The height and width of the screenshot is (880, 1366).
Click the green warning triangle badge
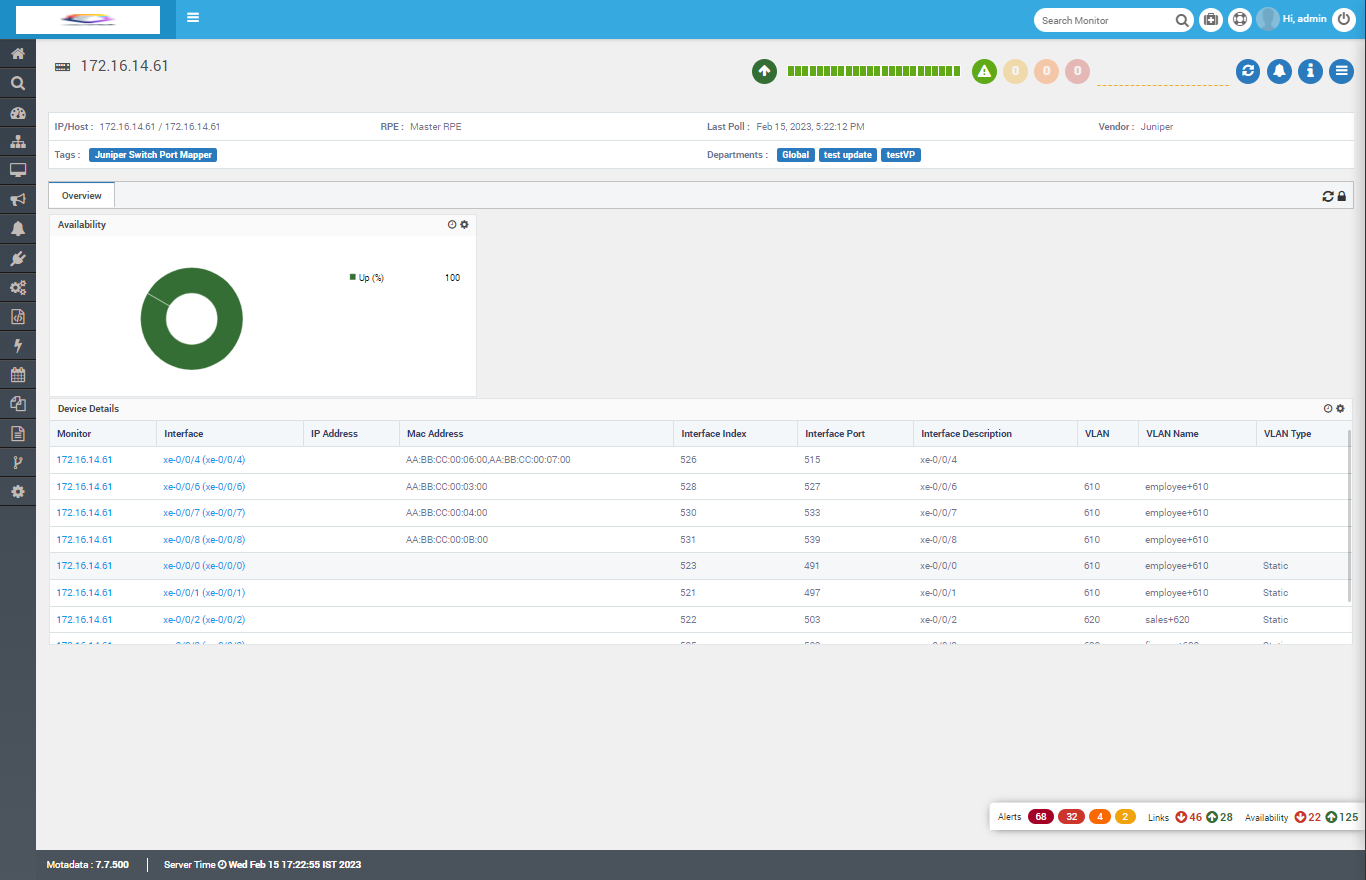pos(984,71)
